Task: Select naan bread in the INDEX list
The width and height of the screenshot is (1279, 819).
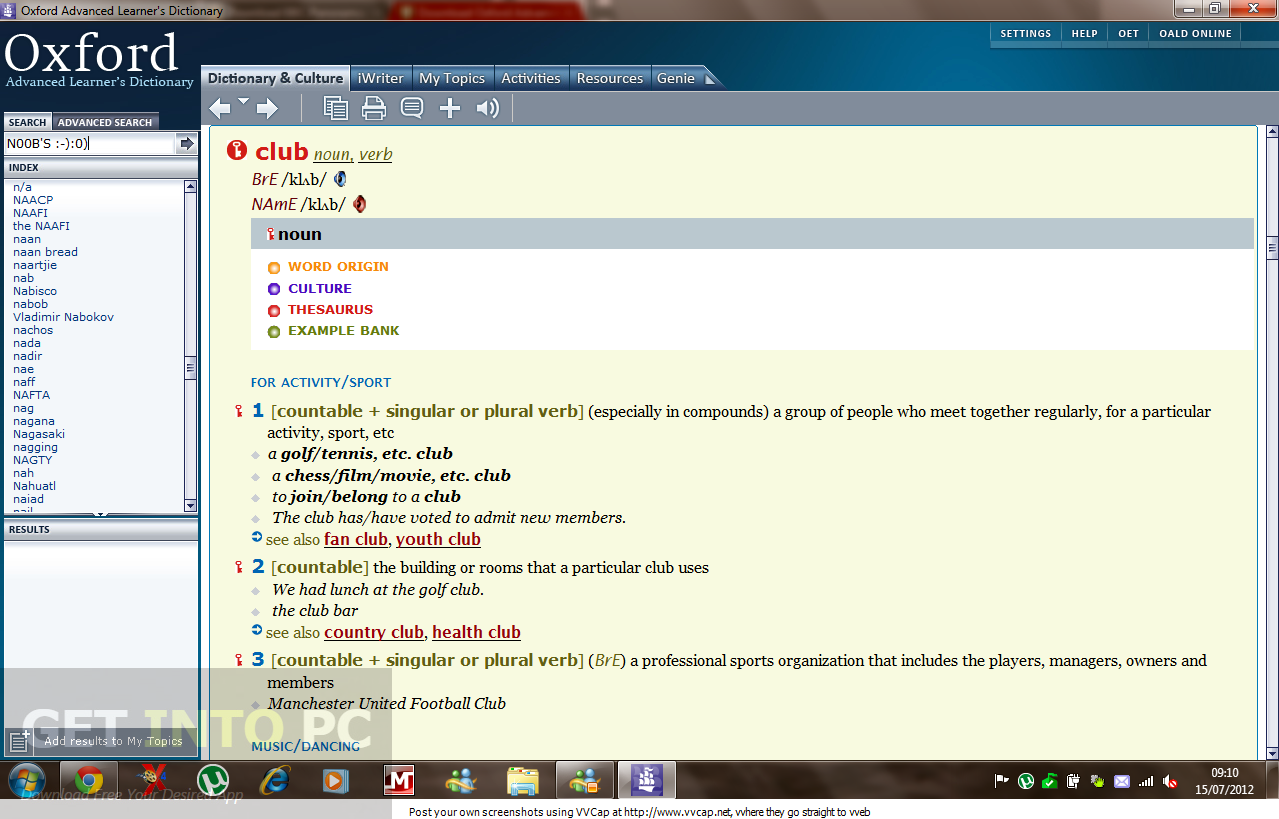Action: [x=45, y=251]
